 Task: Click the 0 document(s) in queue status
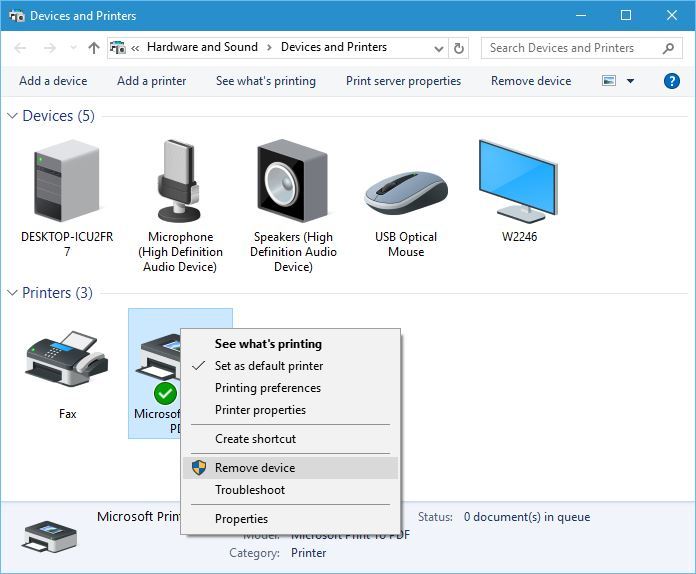(527, 517)
